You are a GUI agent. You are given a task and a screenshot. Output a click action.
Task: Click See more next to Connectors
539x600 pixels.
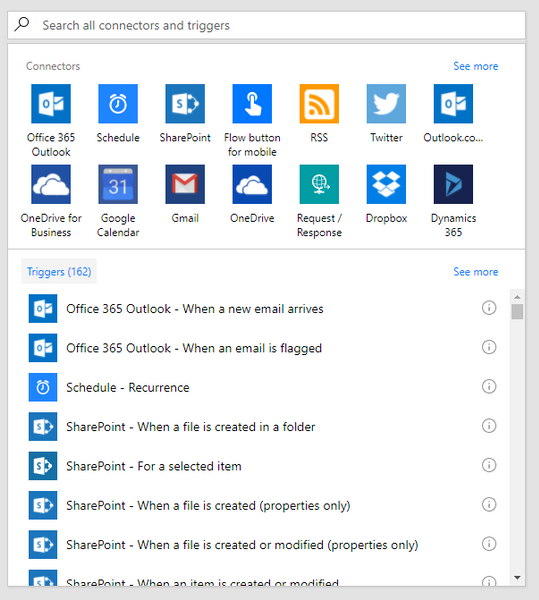pos(475,66)
